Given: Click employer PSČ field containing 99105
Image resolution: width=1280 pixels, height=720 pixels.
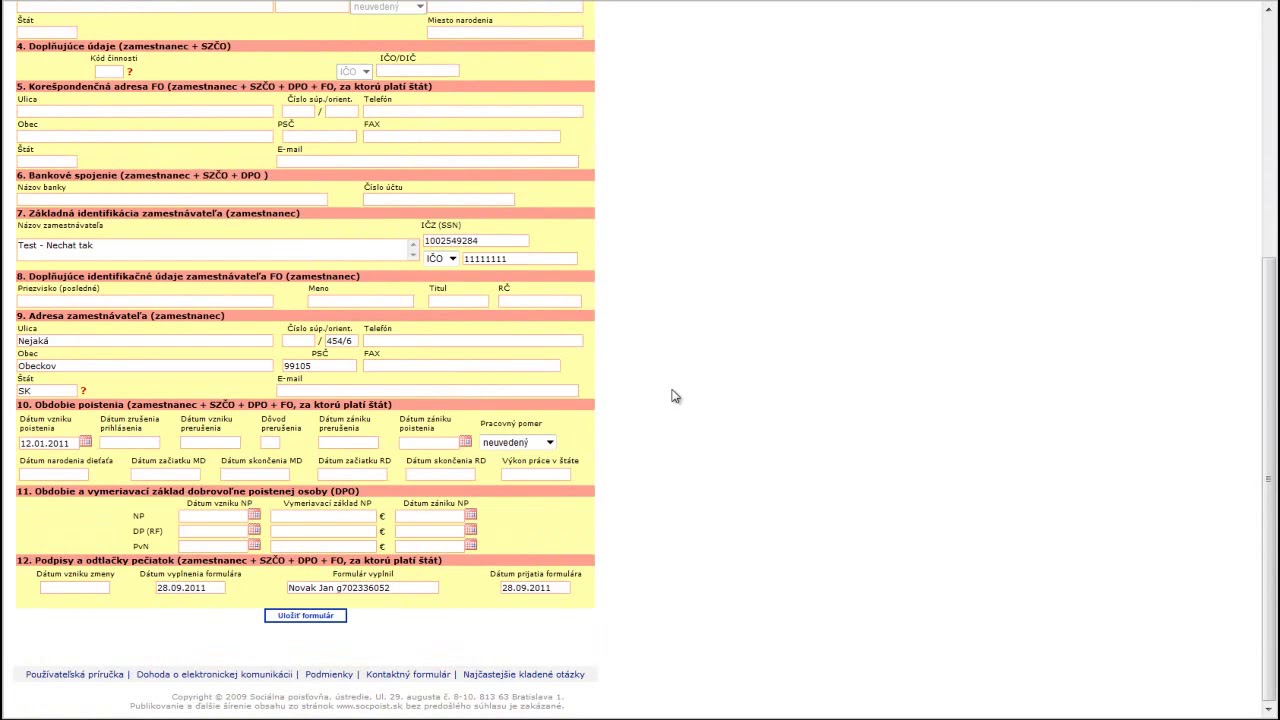Looking at the screenshot, I should 319,366.
